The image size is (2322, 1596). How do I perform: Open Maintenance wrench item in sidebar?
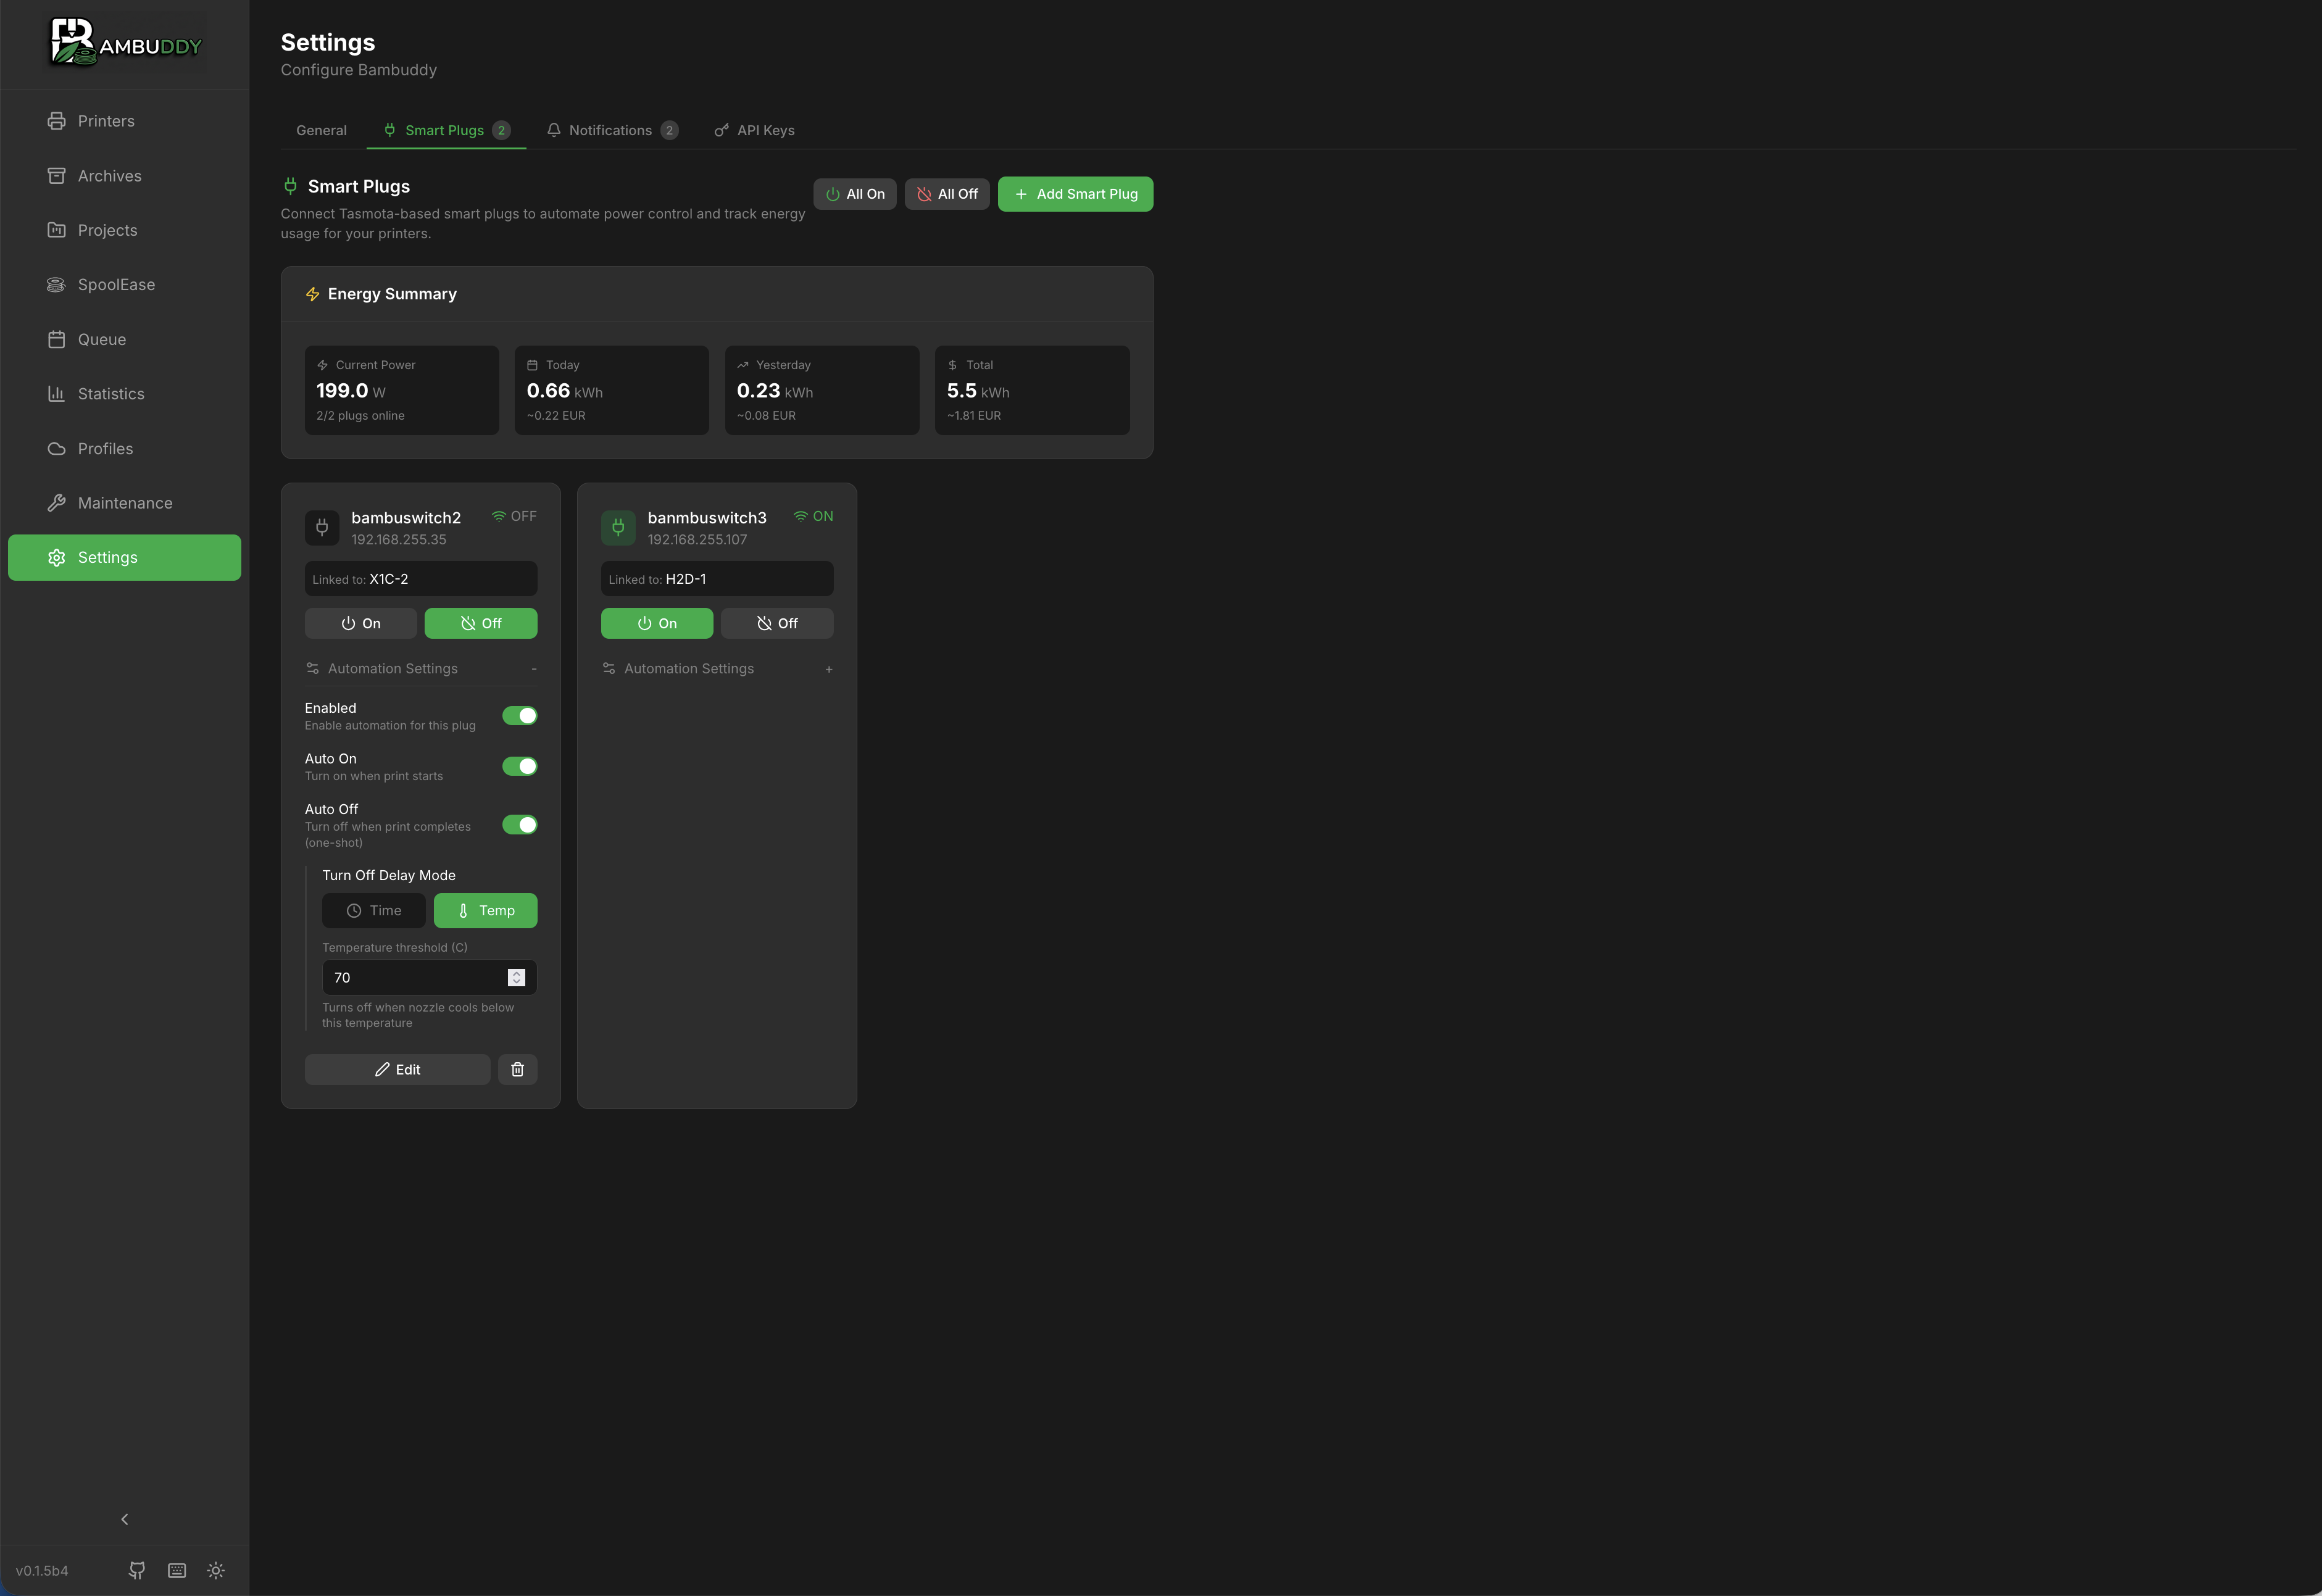[x=124, y=503]
